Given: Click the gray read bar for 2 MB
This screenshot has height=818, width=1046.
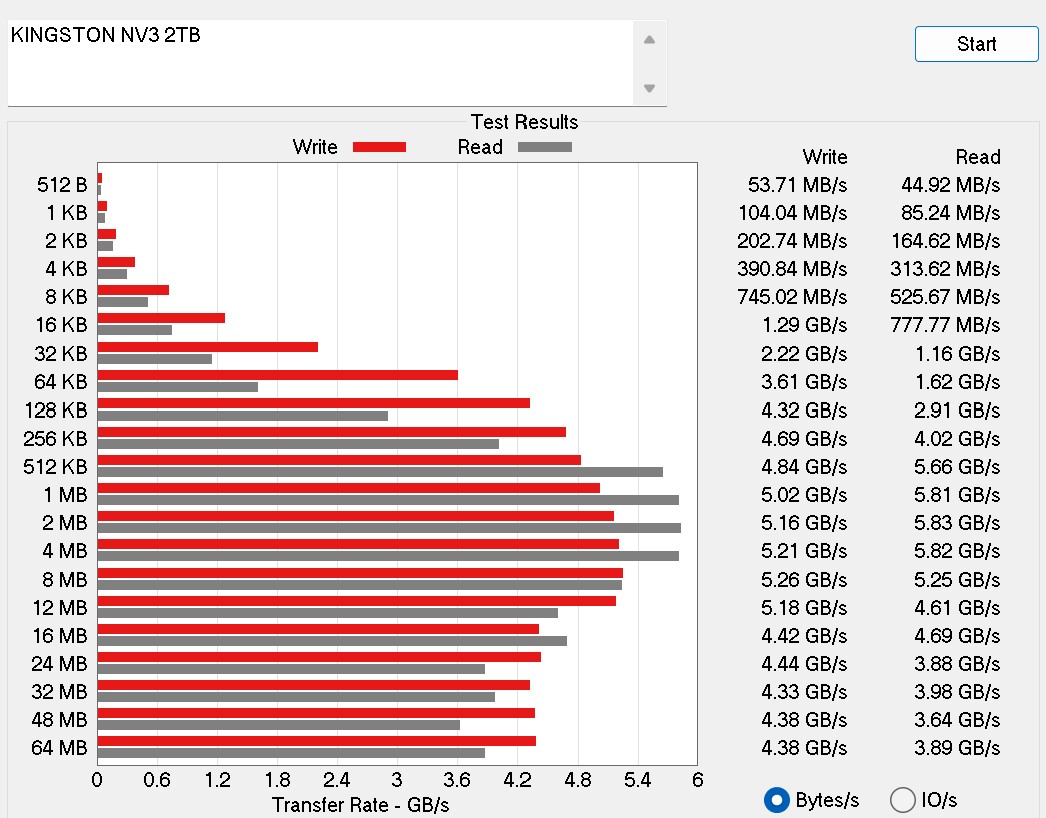Looking at the screenshot, I should 389,528.
